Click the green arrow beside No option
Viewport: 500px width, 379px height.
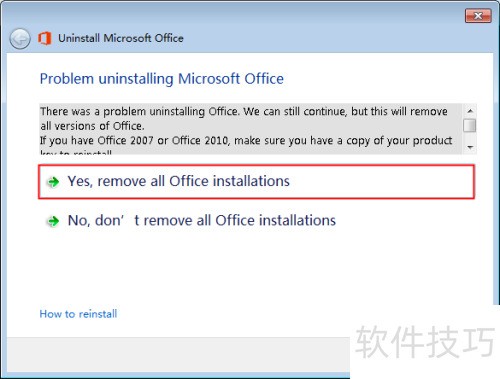[x=53, y=221]
